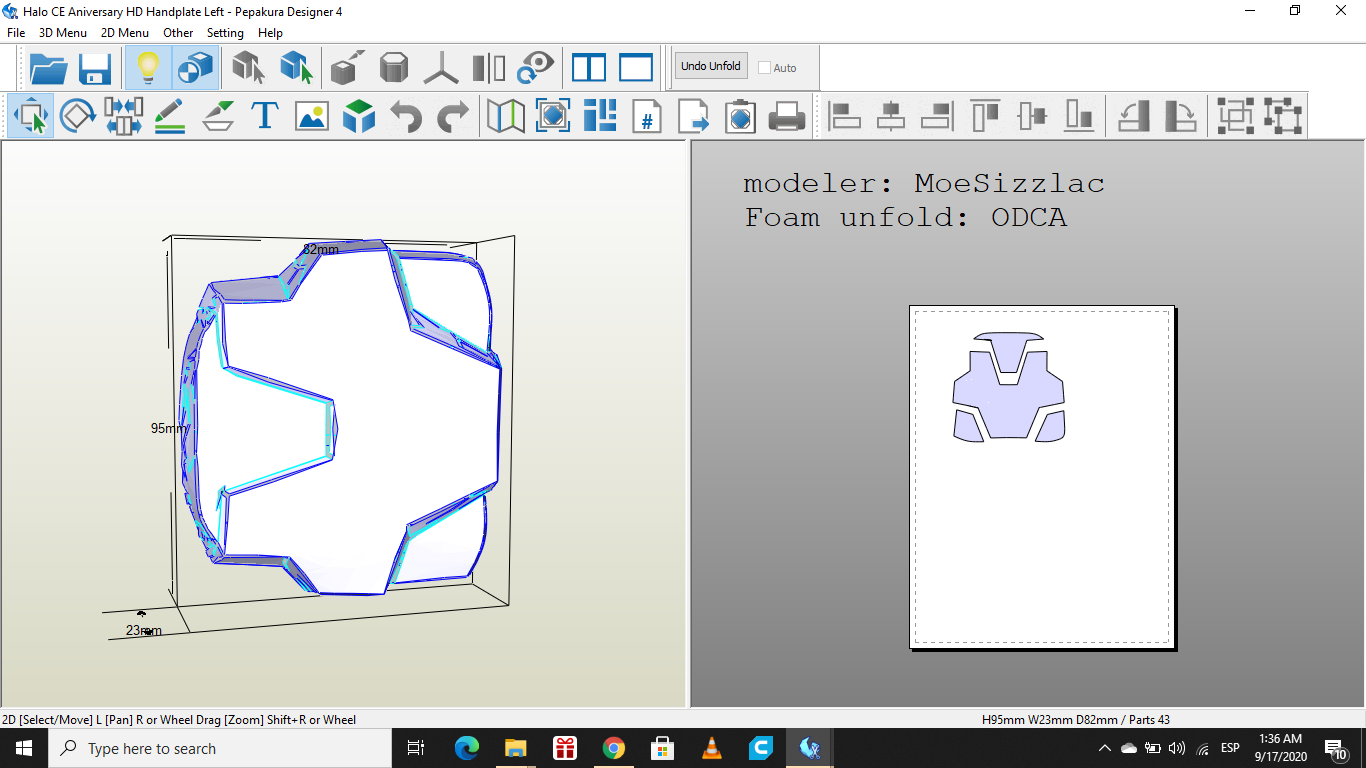
Task: Toggle the light bulb lighting button
Action: (148, 68)
